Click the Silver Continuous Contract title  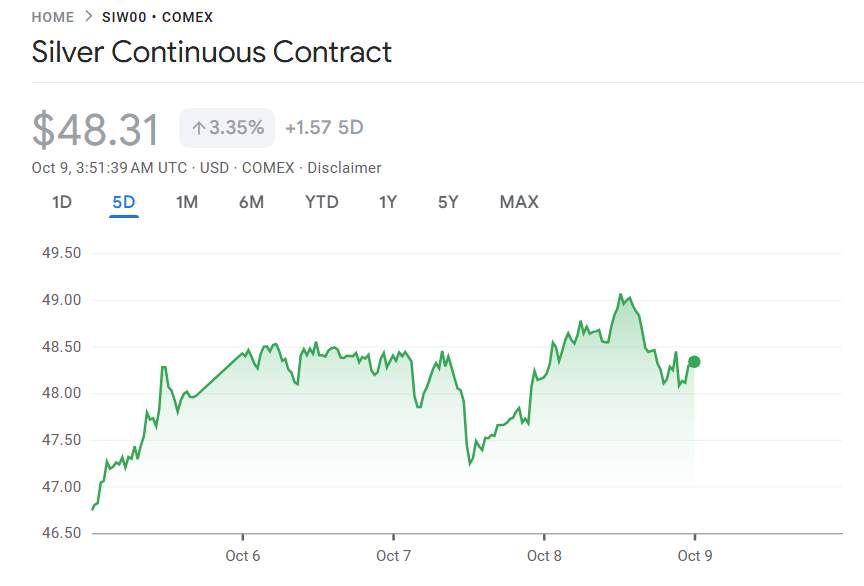[212, 52]
